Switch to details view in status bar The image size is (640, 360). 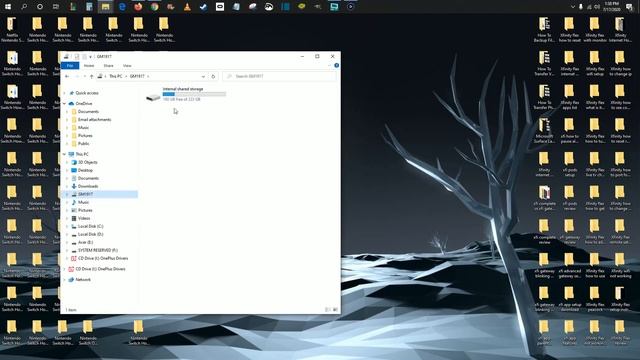point(327,310)
